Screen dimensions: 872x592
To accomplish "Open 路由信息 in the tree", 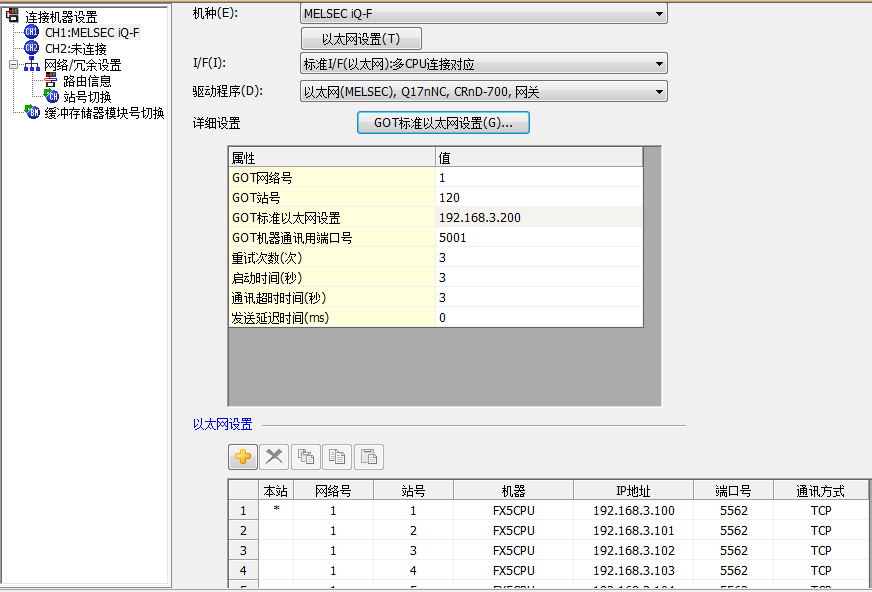I will (87, 81).
